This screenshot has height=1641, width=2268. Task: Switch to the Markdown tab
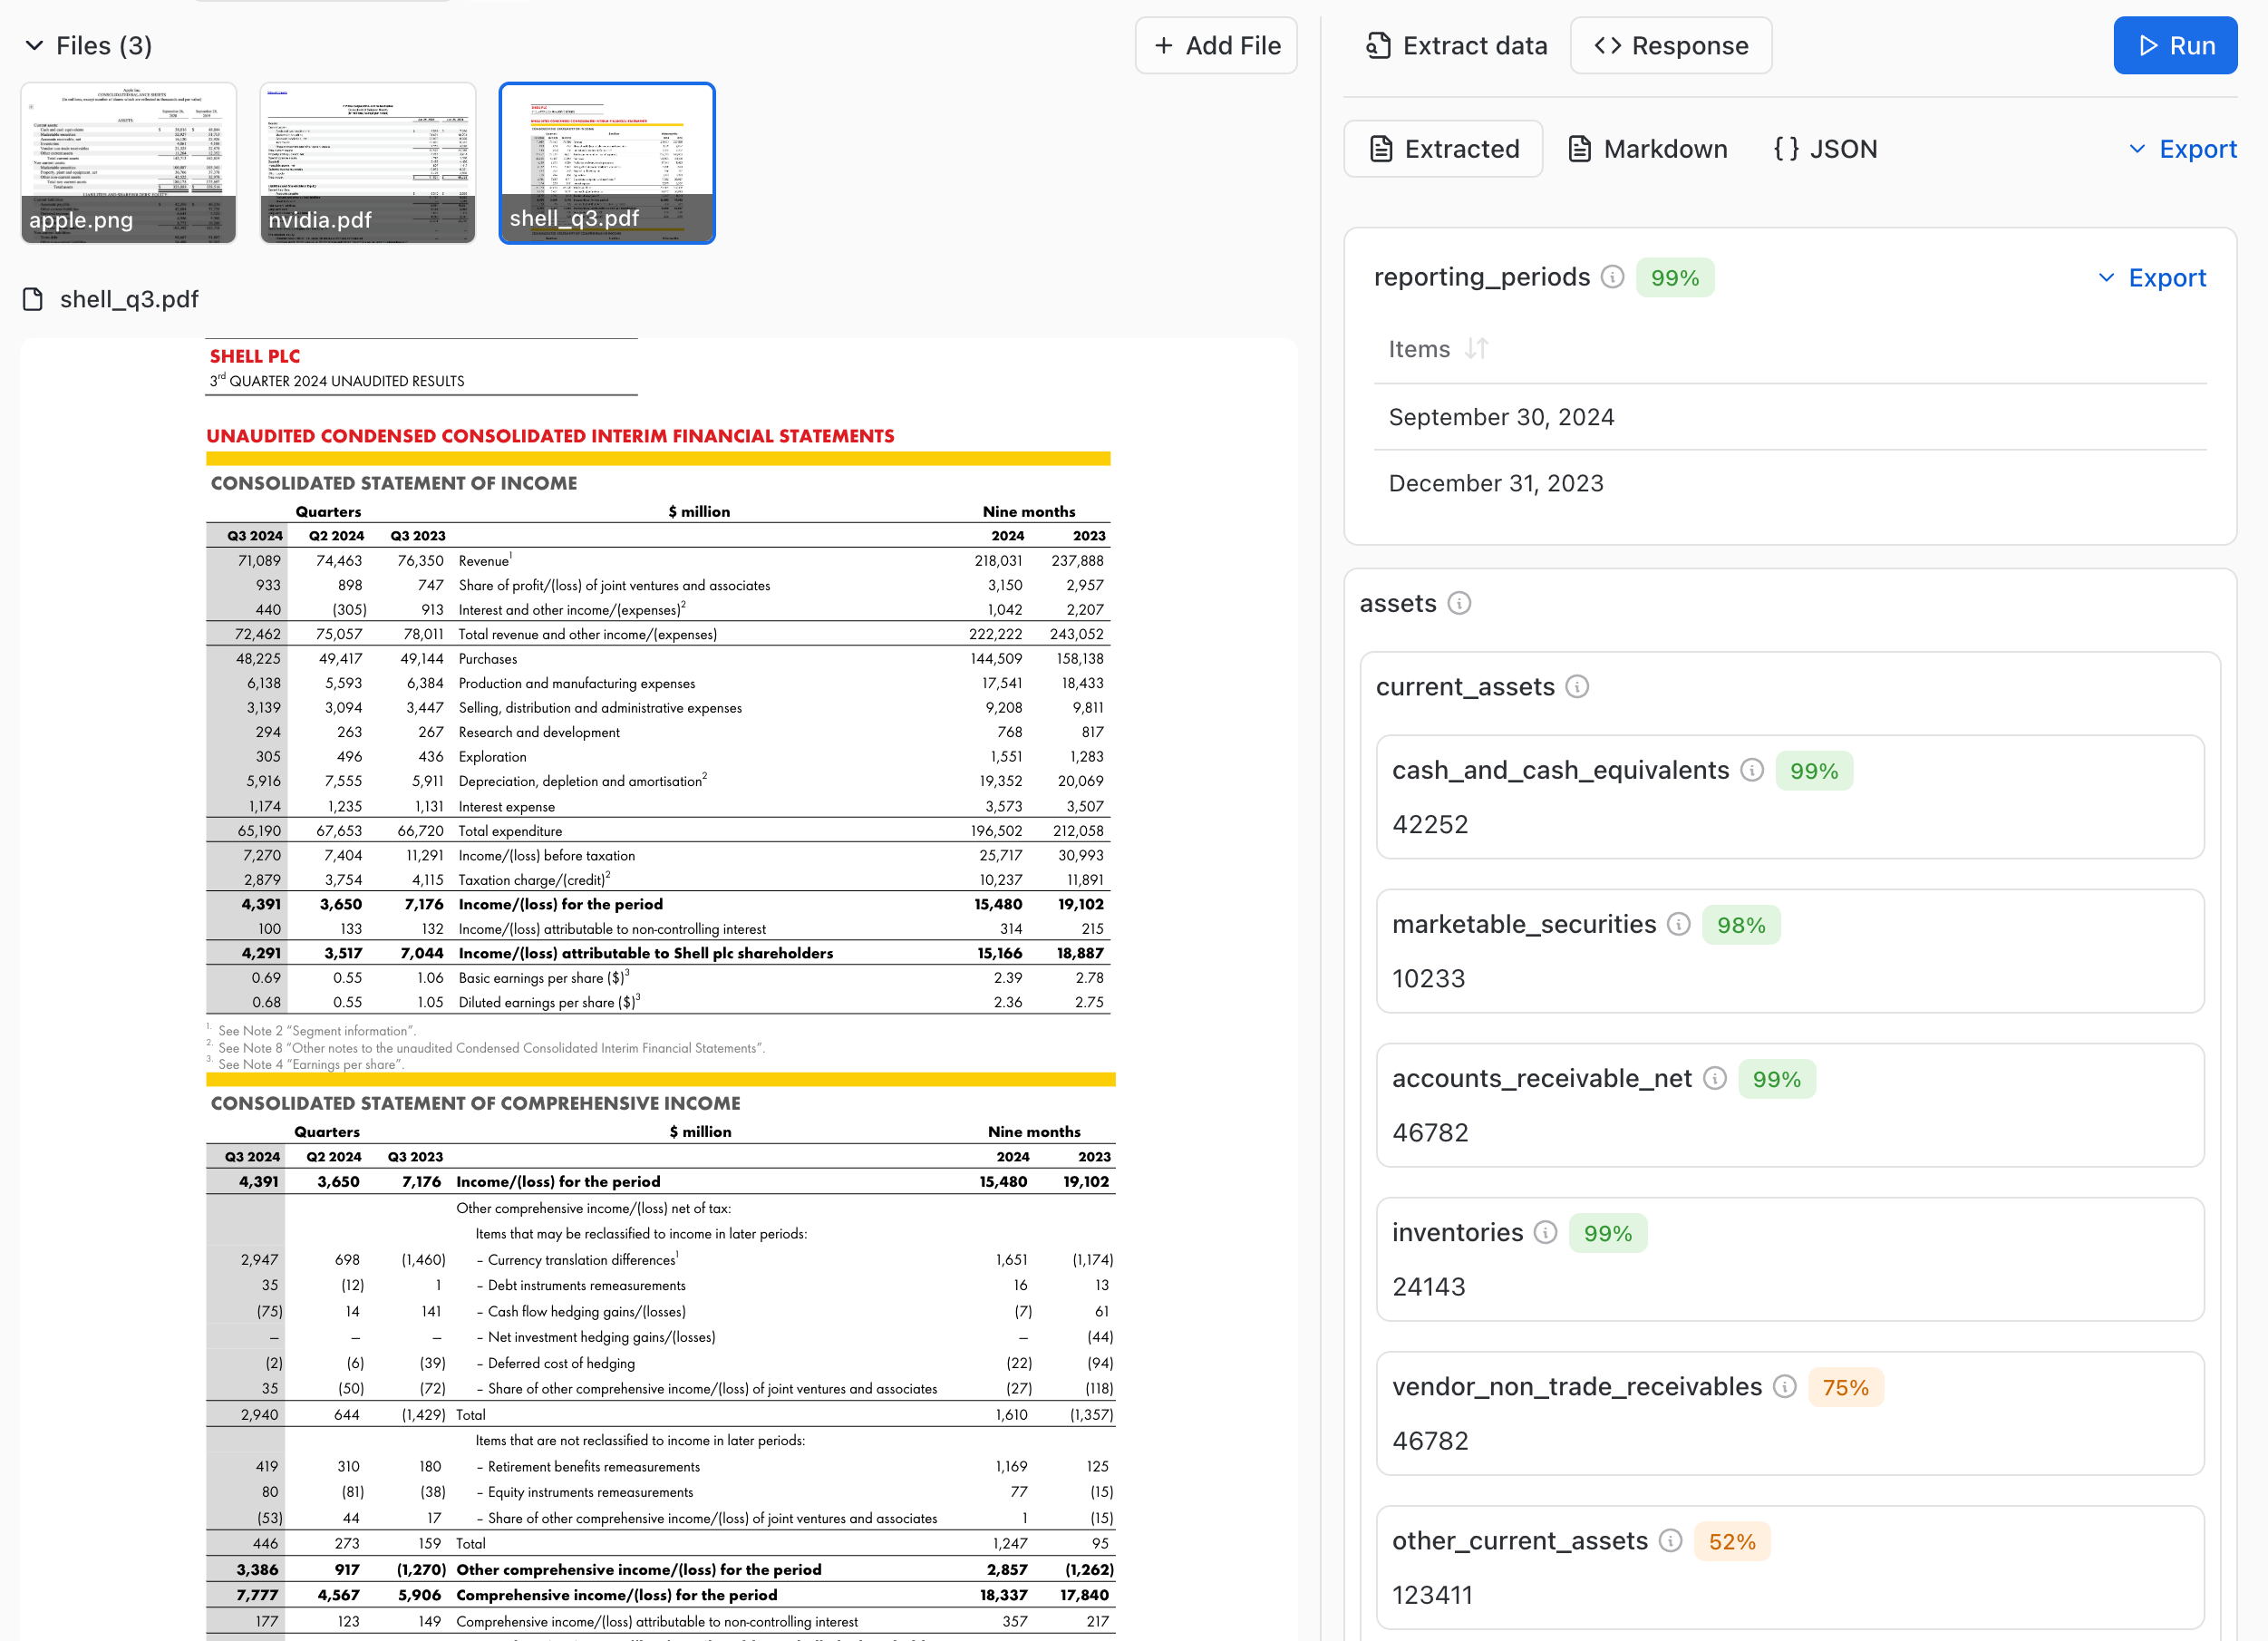(x=1647, y=149)
